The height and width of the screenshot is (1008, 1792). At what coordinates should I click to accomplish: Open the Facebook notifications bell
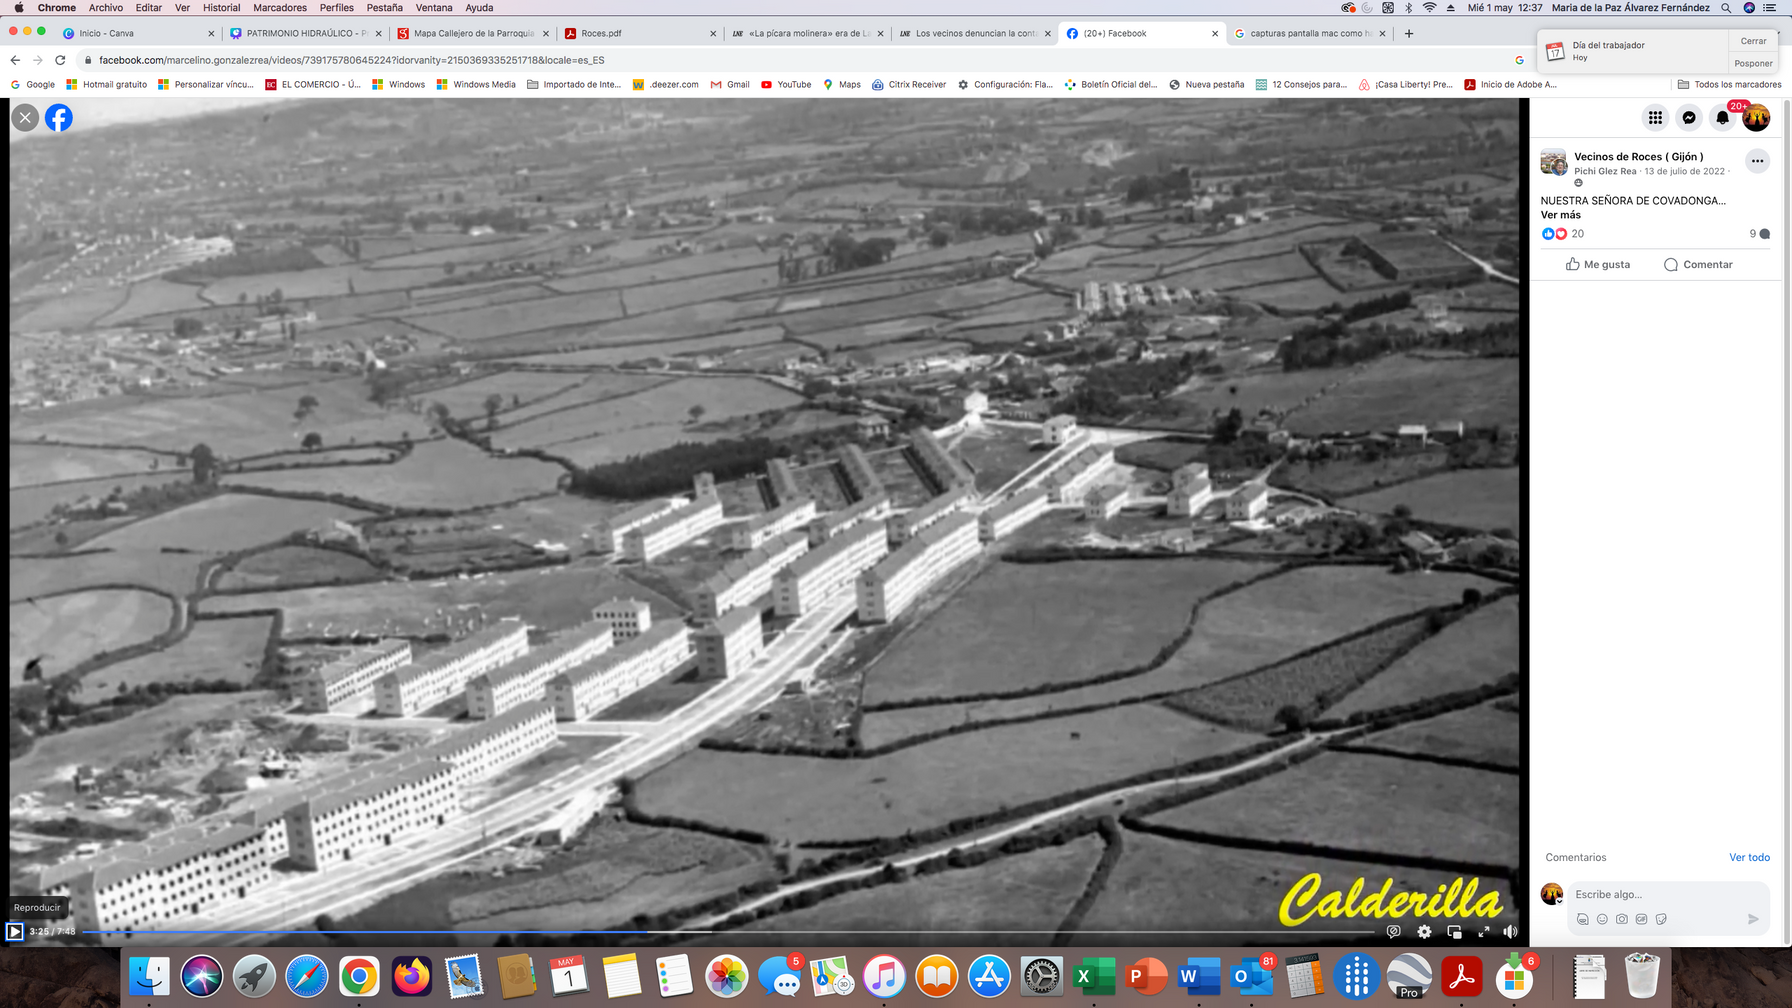coord(1722,118)
